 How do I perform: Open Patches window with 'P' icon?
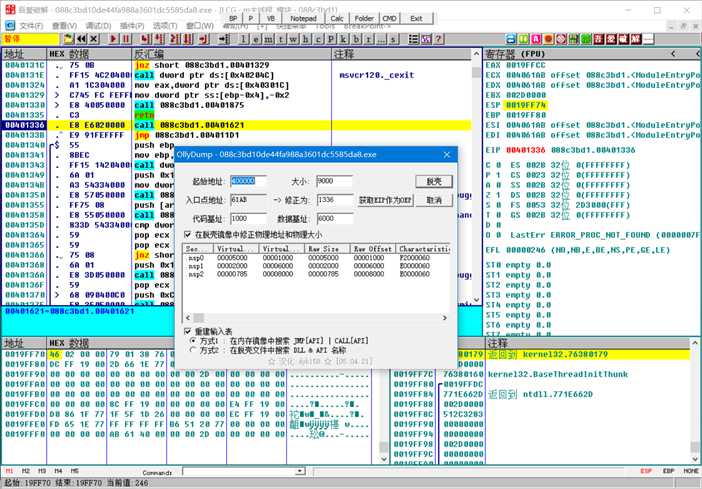click(x=331, y=39)
